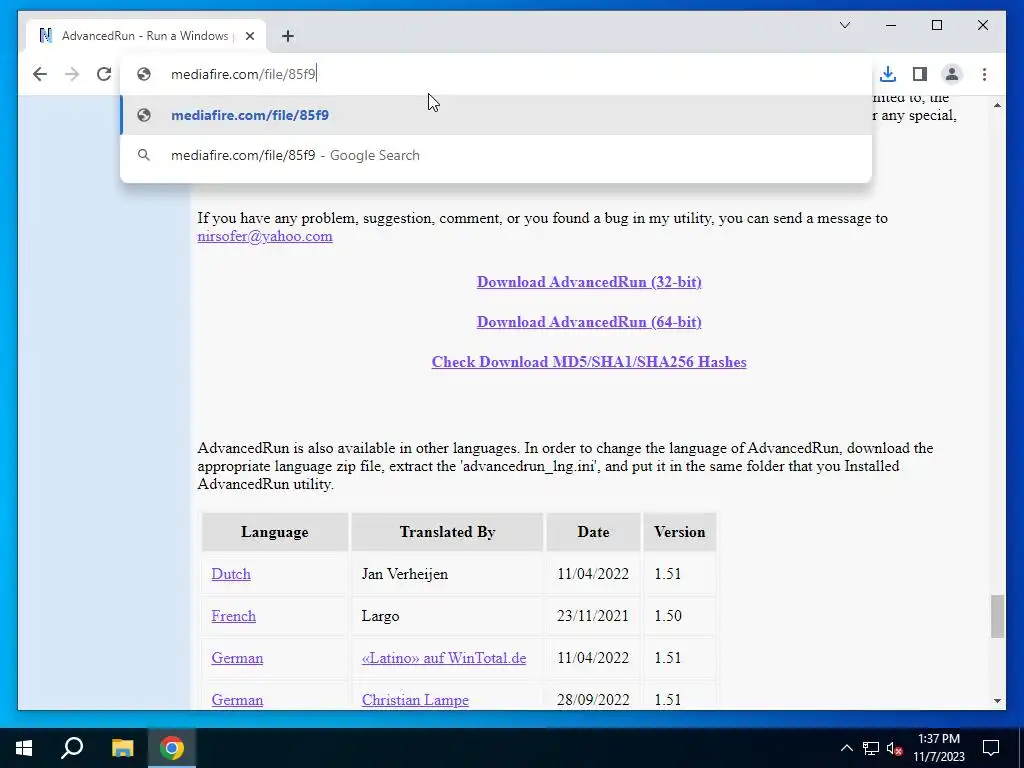Download AdvancedRun (32-bit)

(588, 281)
